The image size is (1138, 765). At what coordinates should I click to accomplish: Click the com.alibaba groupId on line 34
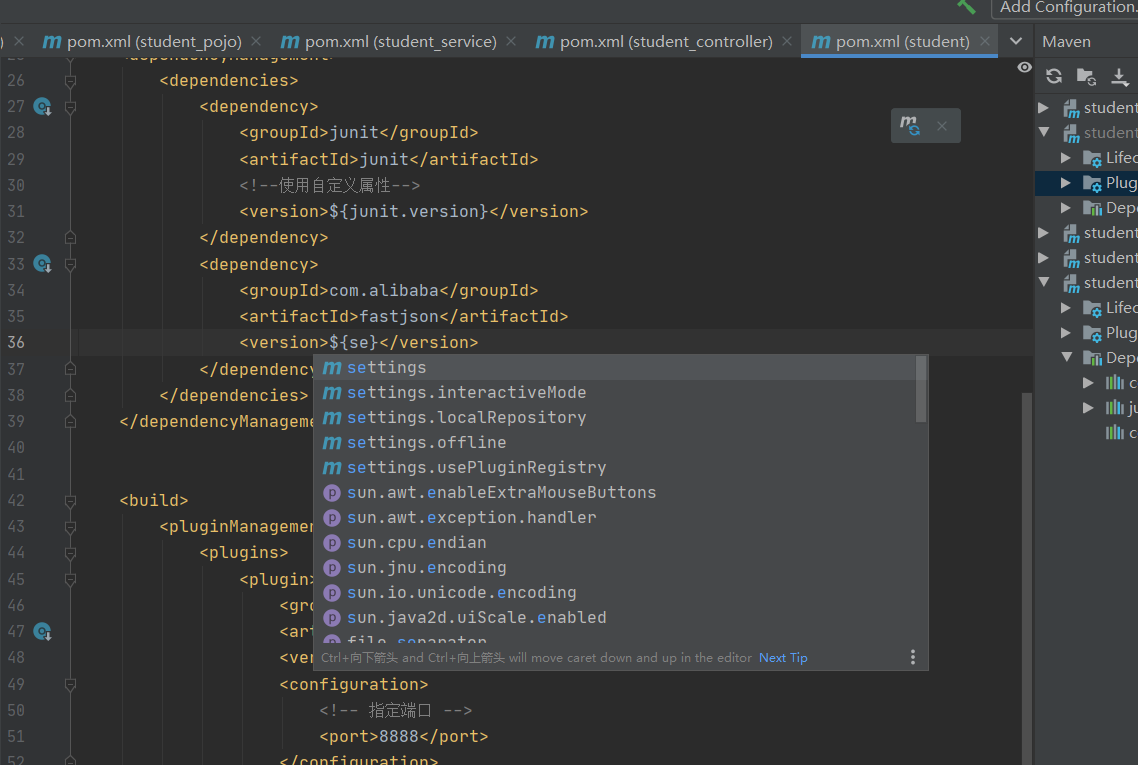coord(384,290)
